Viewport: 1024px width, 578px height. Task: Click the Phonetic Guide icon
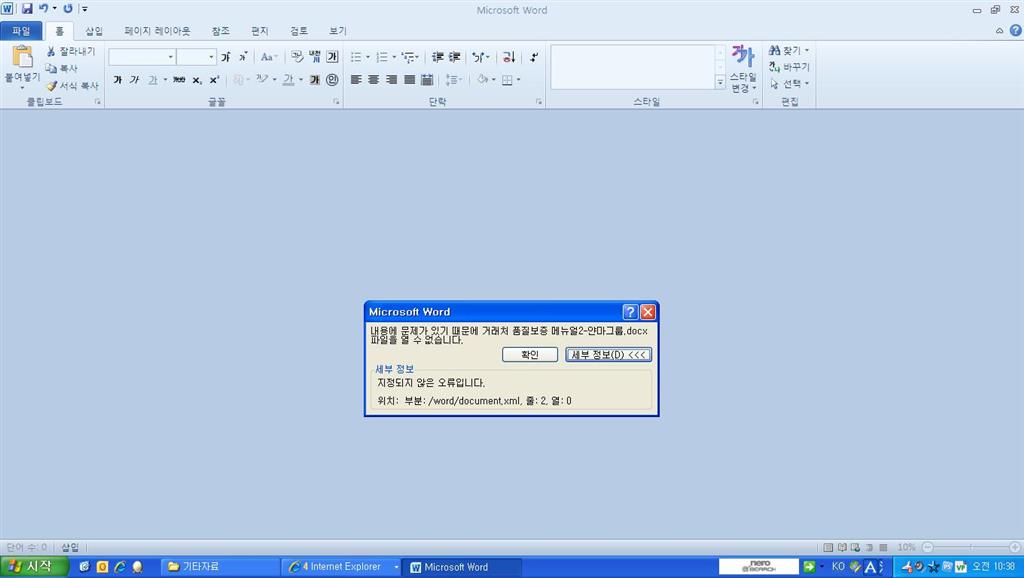(315, 57)
